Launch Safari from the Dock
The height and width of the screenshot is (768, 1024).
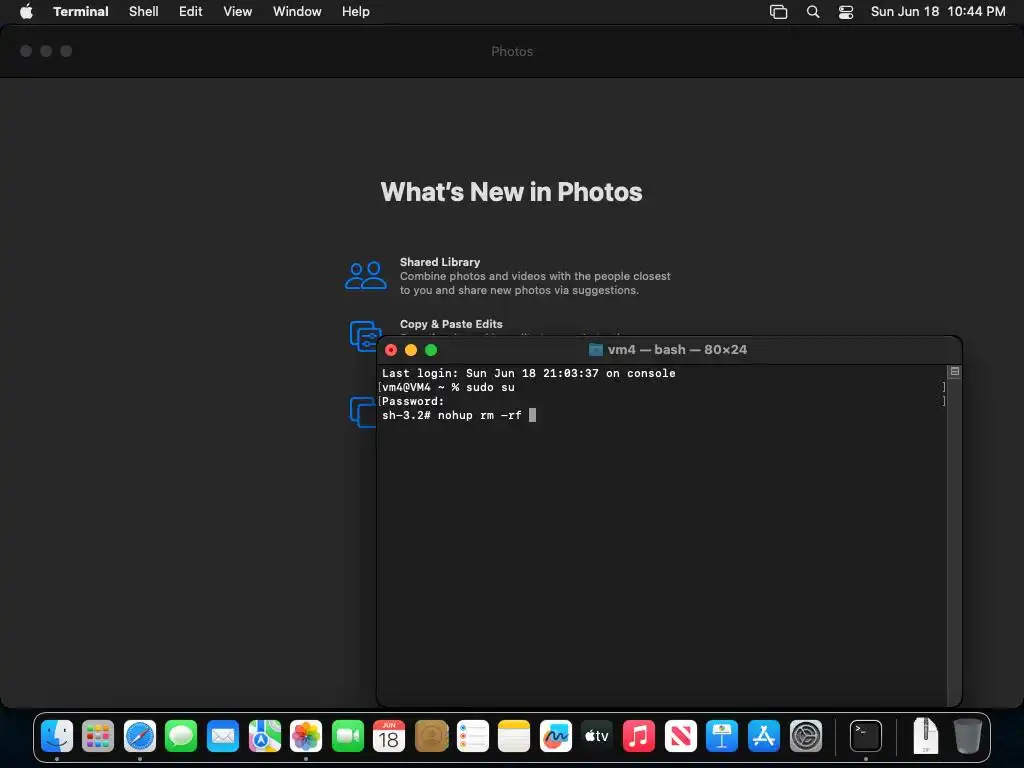coord(140,736)
